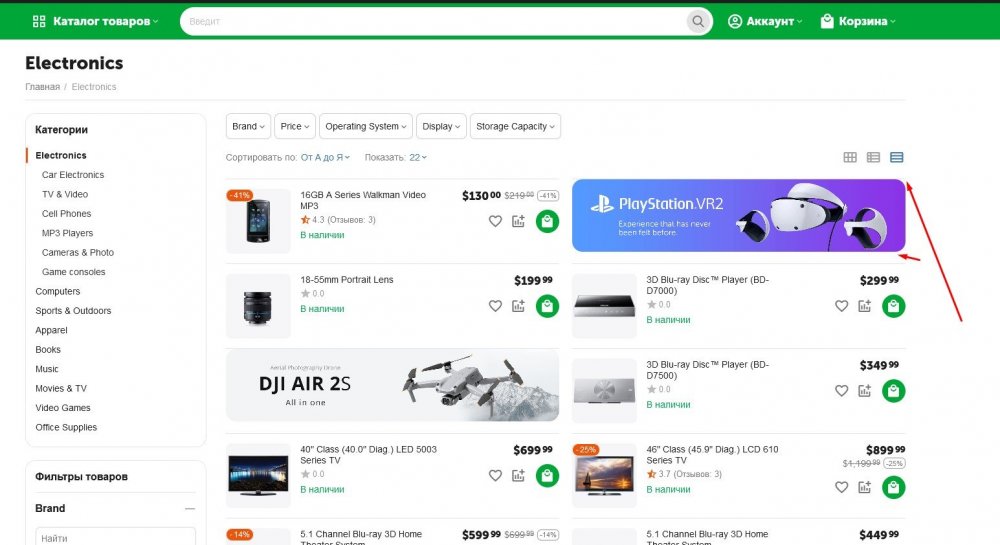Add 16GB Walkman to wishlist
The width and height of the screenshot is (1000, 545).
point(495,221)
